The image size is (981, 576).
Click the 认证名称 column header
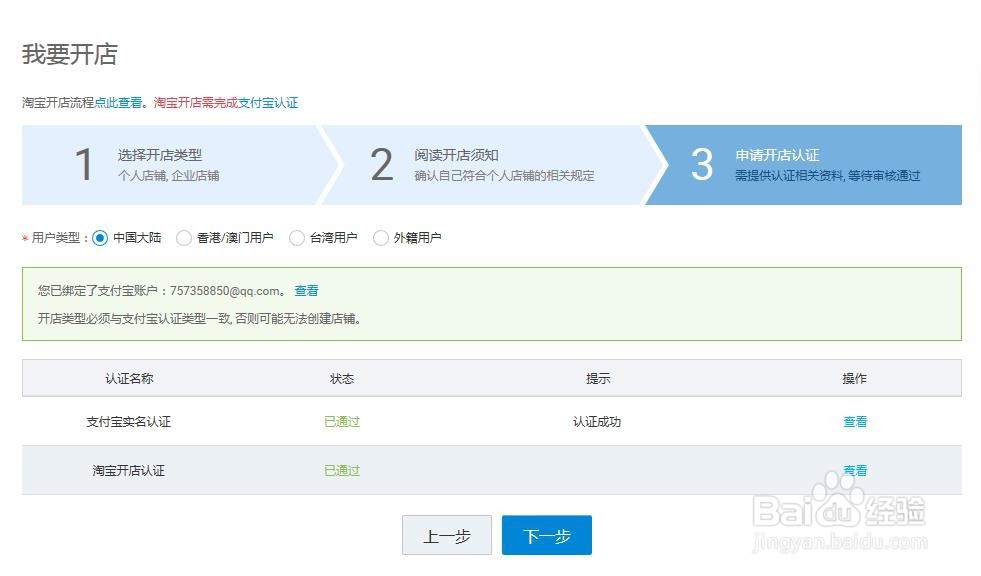tap(129, 378)
